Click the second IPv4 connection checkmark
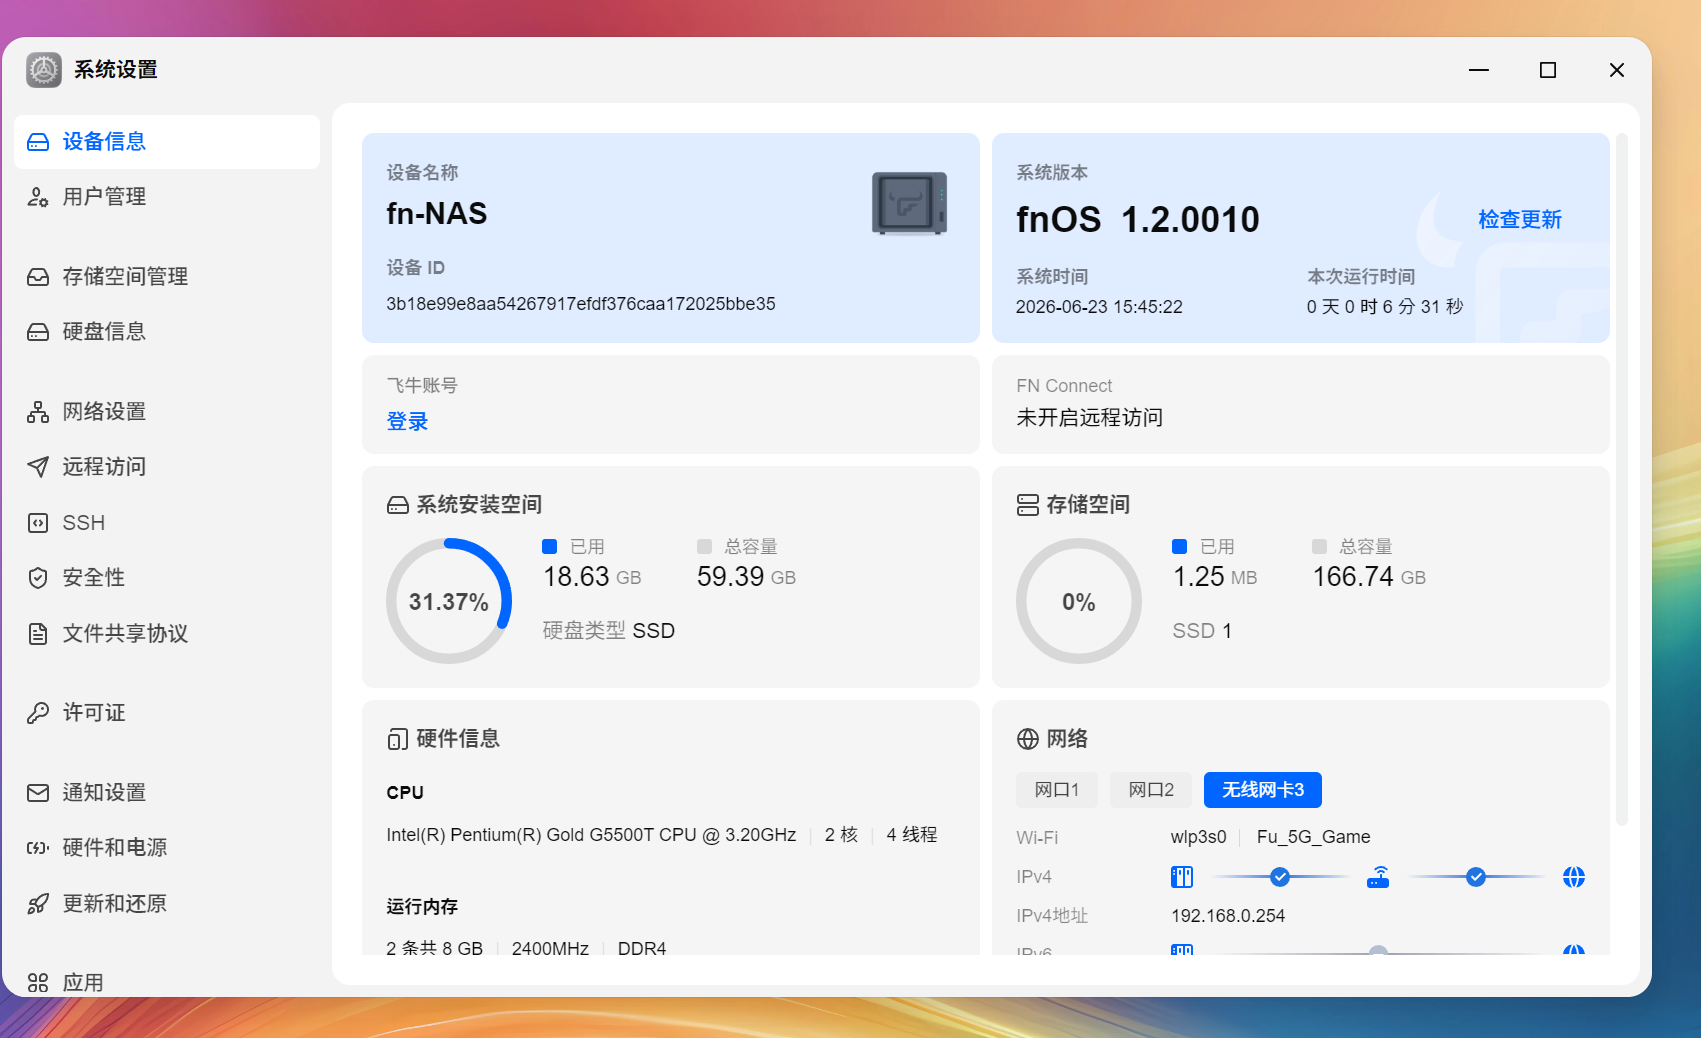This screenshot has height=1038, width=1701. pos(1476,877)
